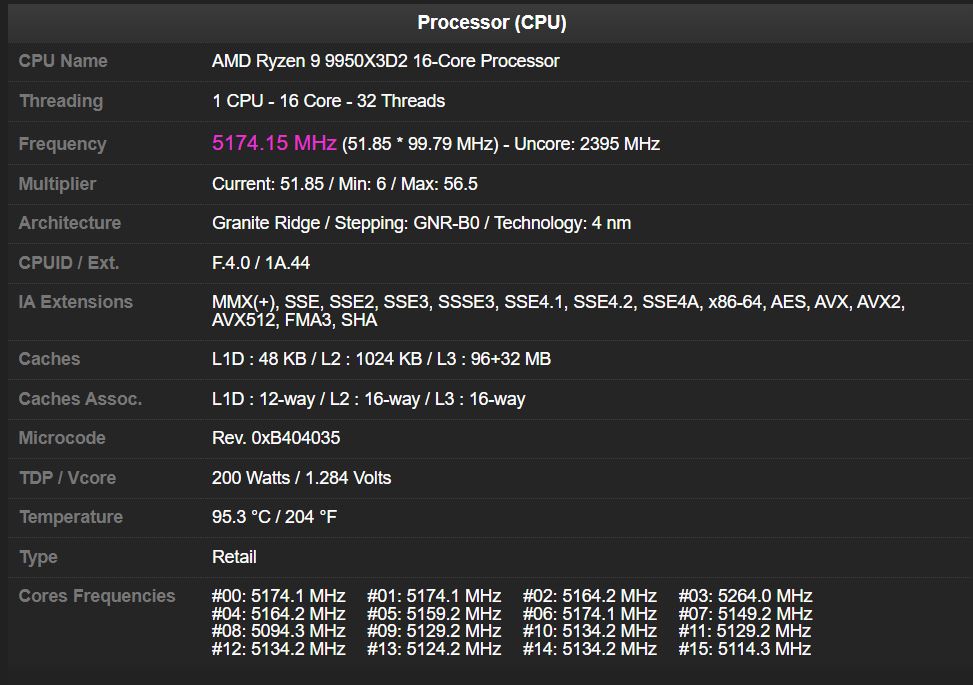Click the 1 CPU - 16 Core - 32 Threads value
This screenshot has height=685, width=973.
point(328,101)
